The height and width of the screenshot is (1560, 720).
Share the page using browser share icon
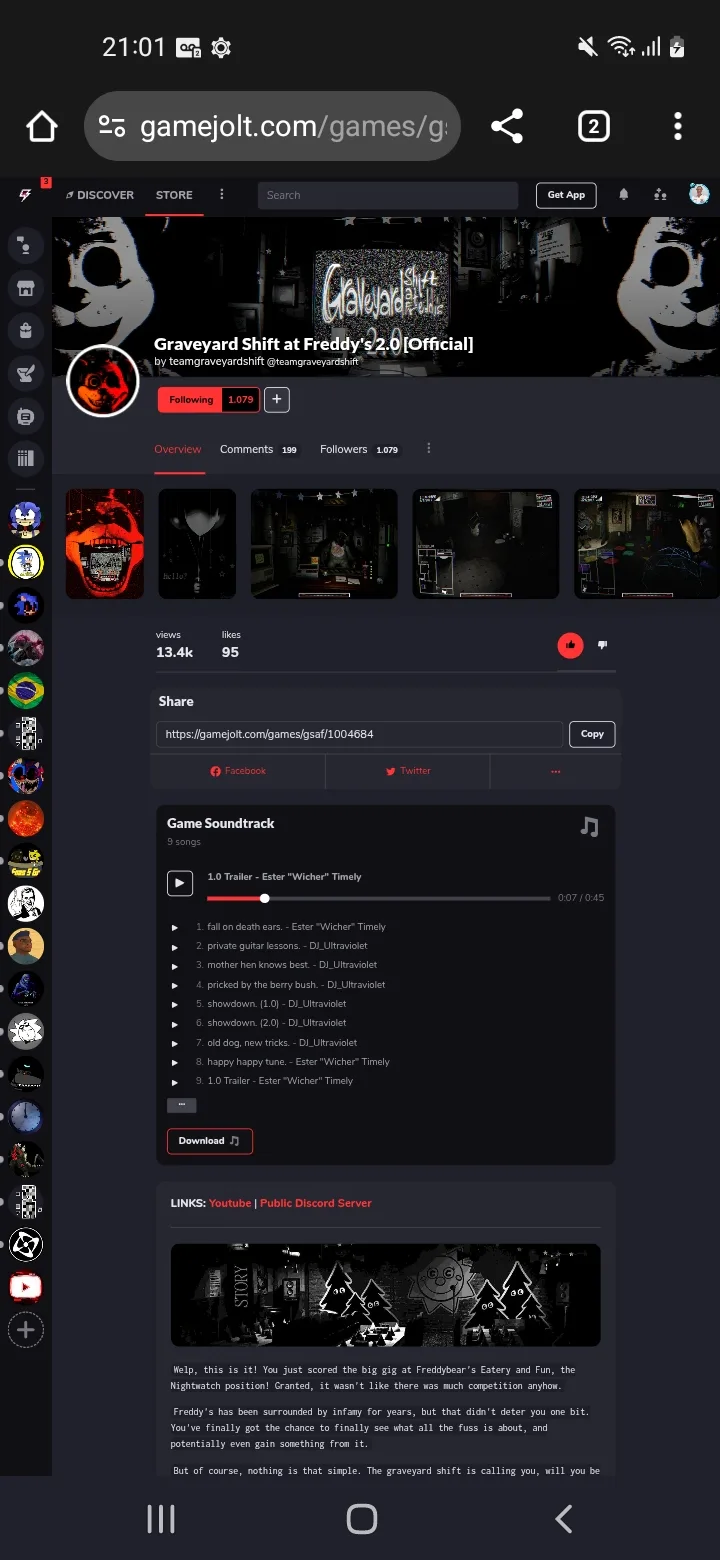[x=507, y=127]
